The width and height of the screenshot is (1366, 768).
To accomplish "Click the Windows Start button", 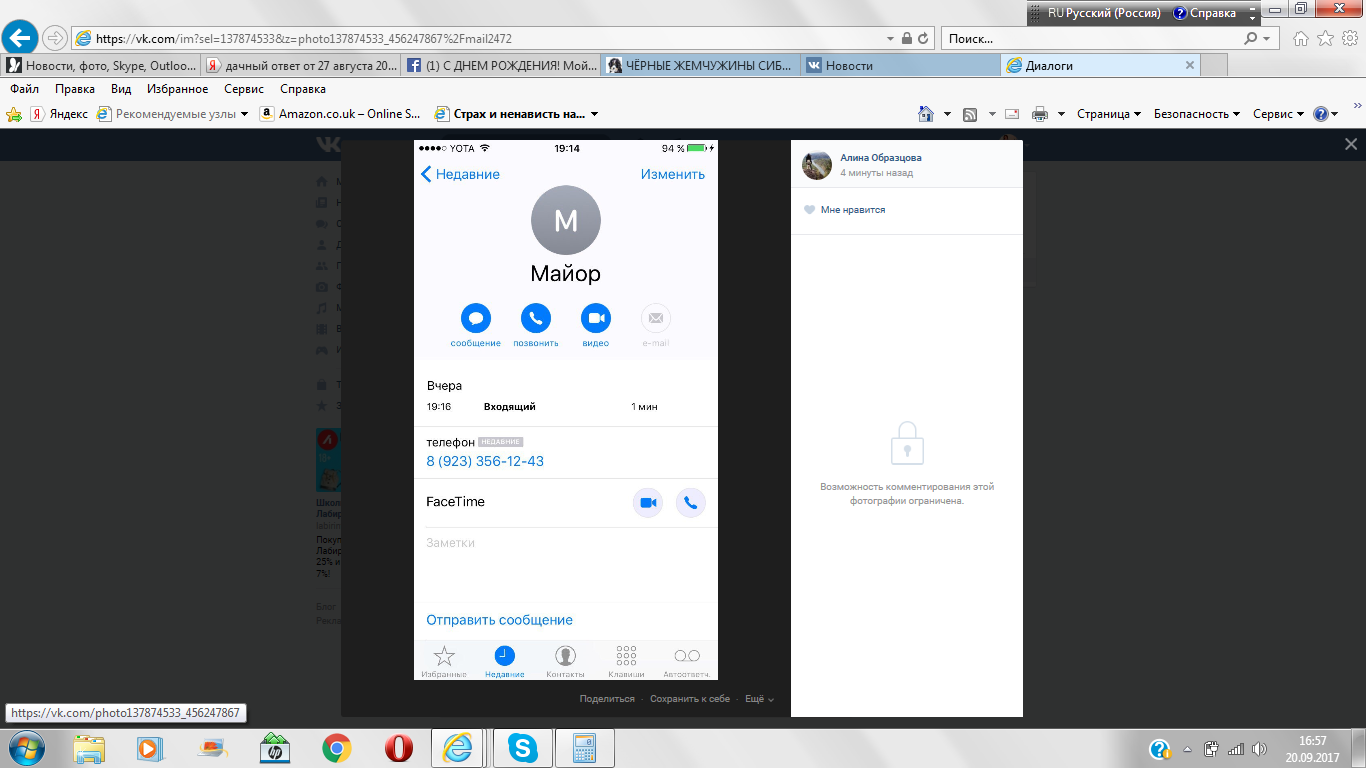I will coord(26,748).
